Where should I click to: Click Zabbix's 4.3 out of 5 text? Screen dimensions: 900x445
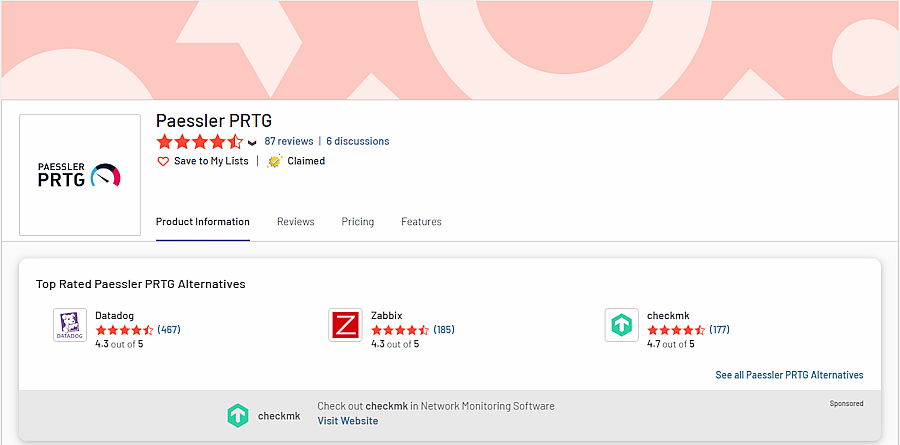tap(395, 344)
